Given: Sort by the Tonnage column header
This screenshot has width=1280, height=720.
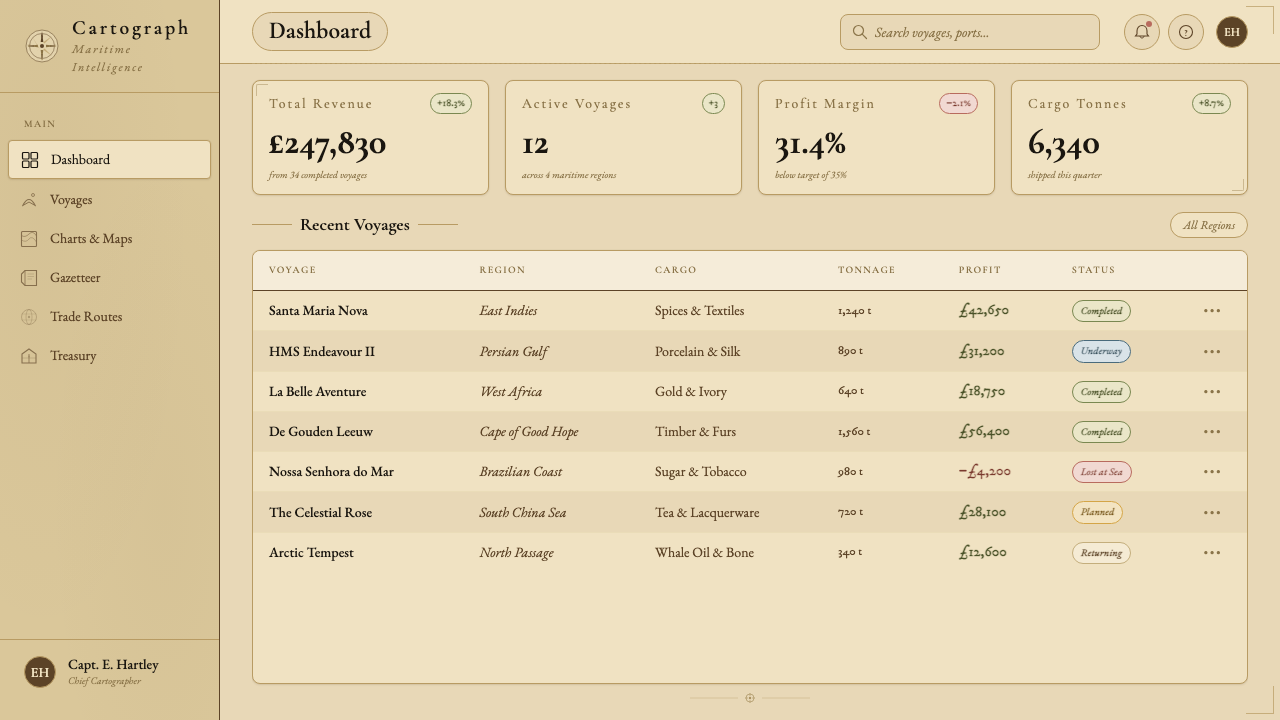Looking at the screenshot, I should 866,270.
